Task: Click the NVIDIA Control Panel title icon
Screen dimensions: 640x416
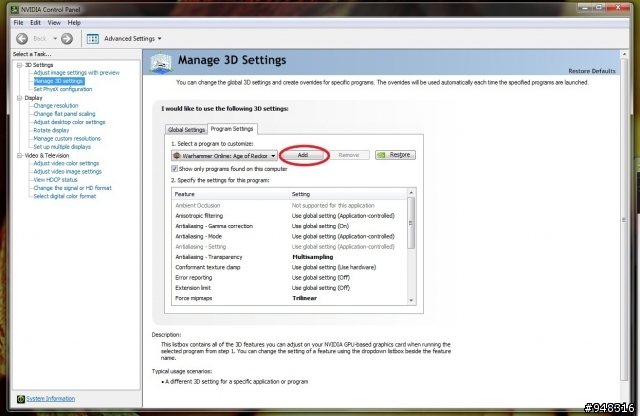Action: (15, 9)
